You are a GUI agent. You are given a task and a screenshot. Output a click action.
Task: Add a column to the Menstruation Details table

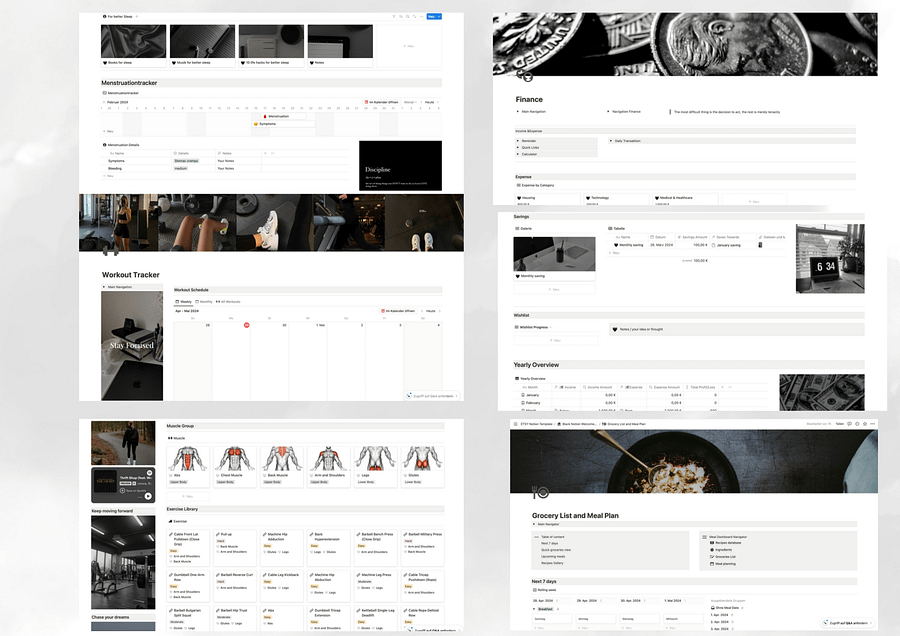pos(265,153)
